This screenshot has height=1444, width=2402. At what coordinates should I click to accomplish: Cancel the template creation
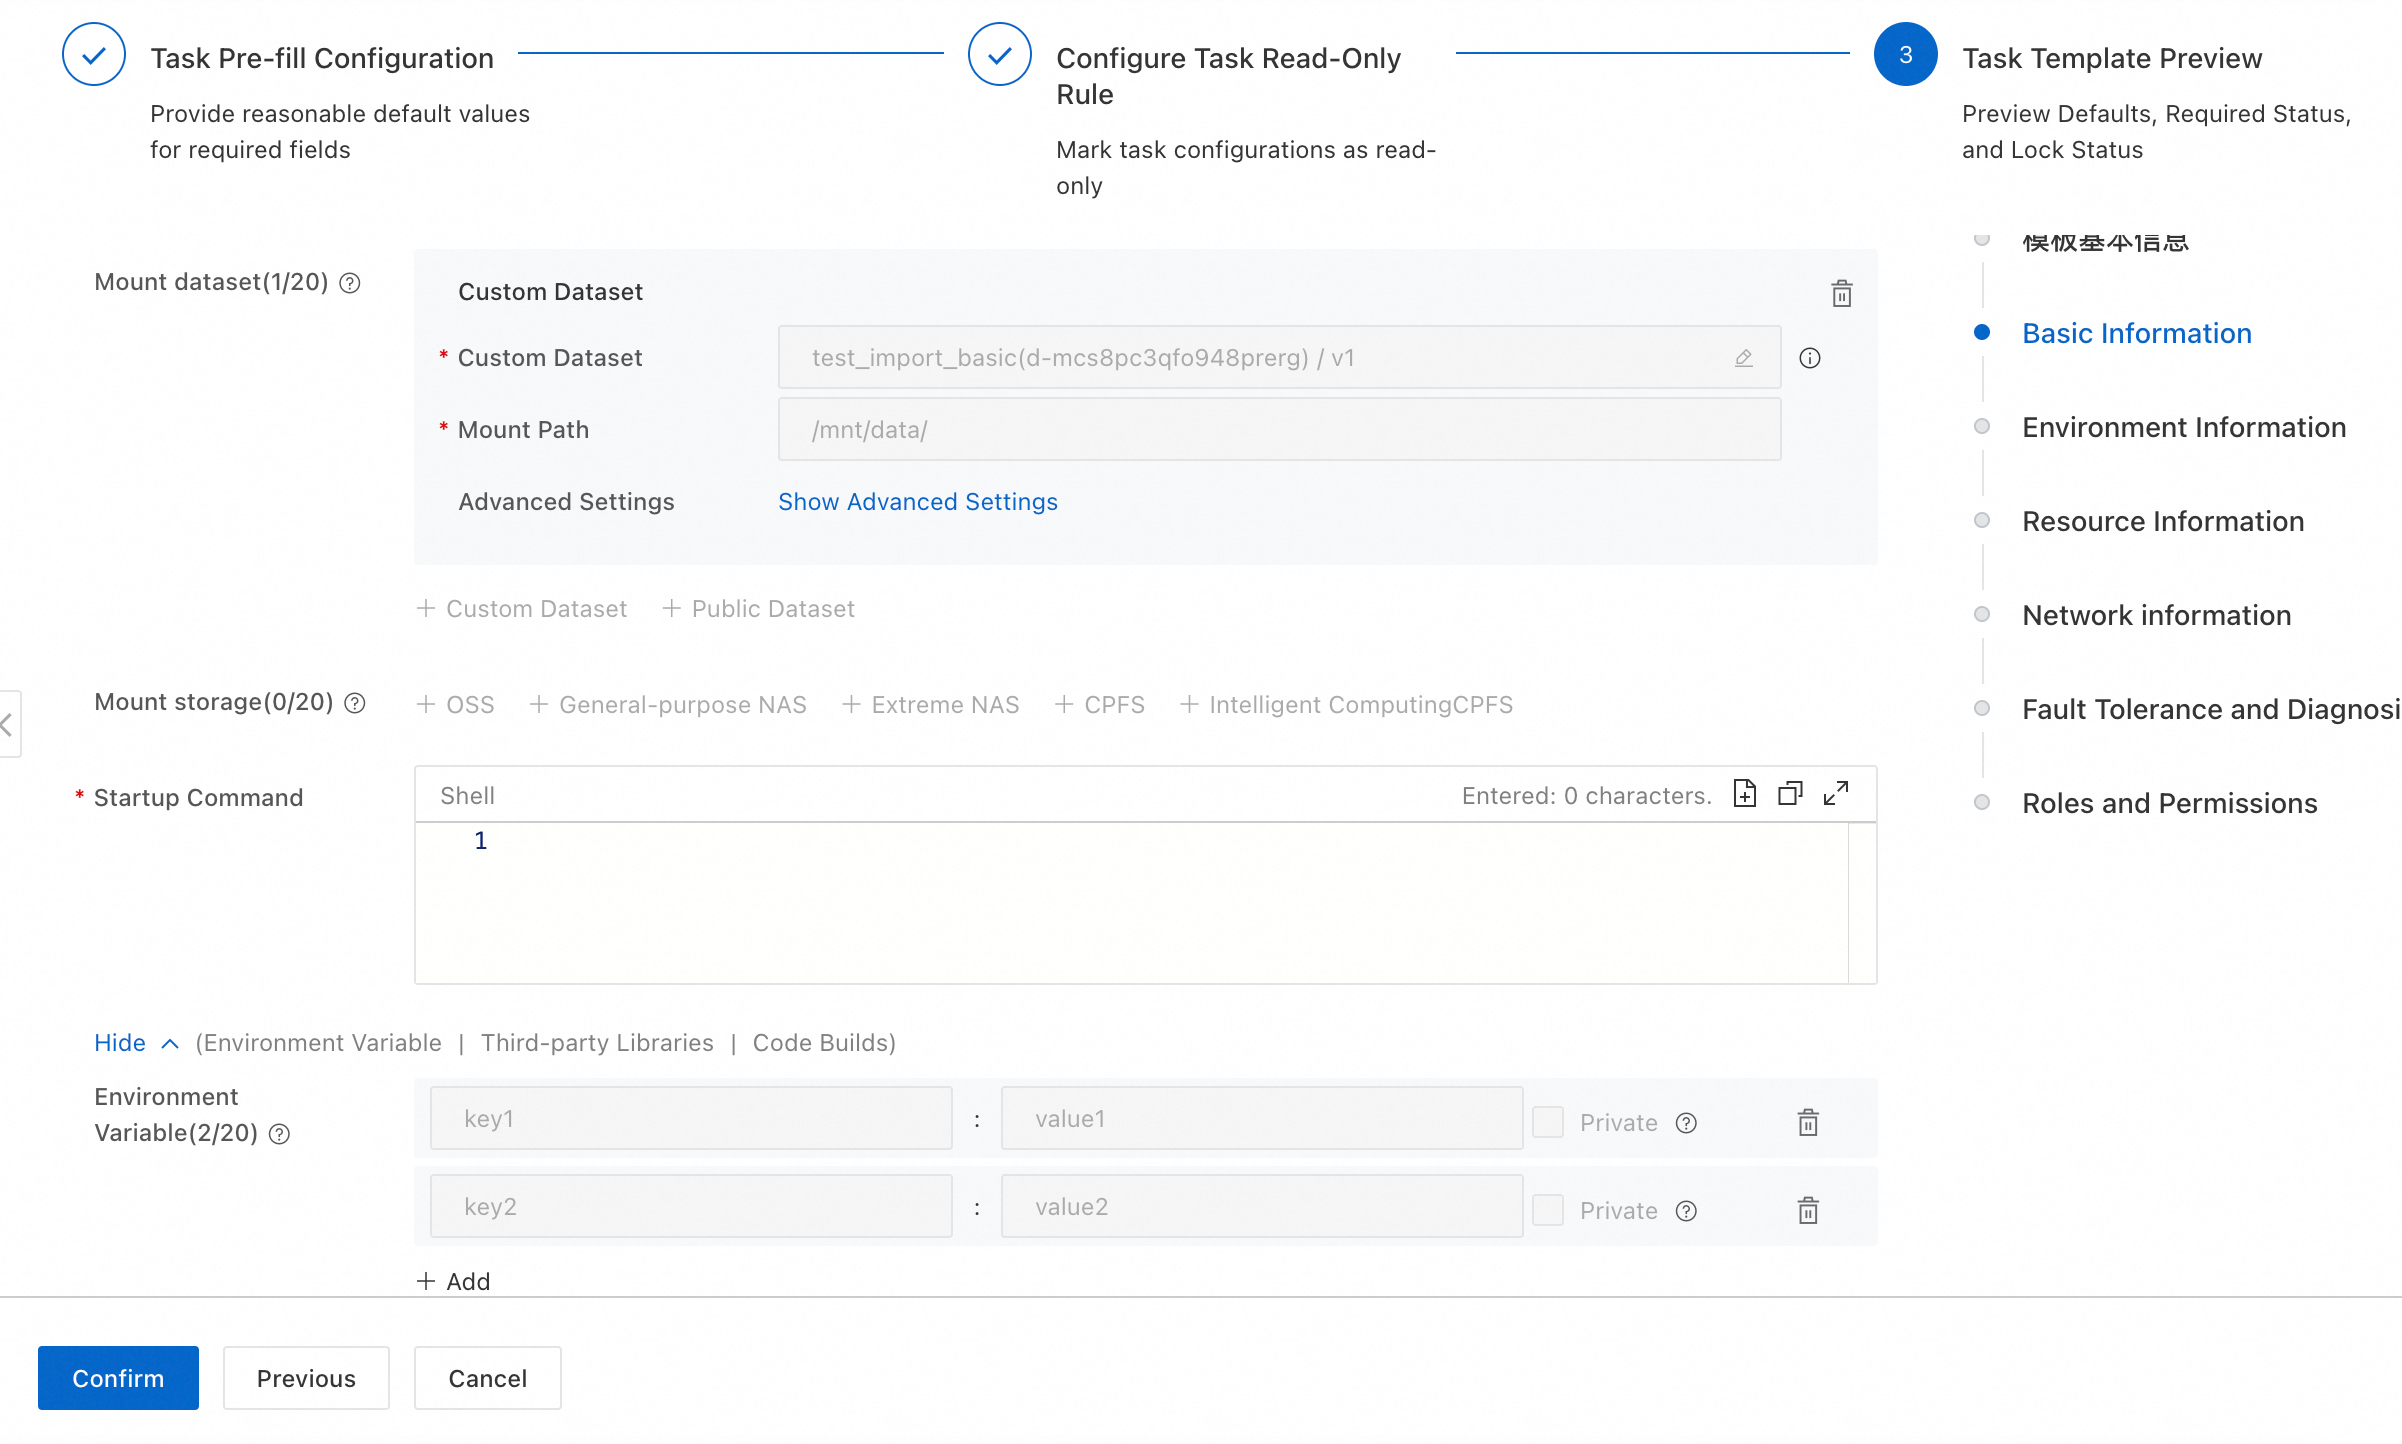488,1378
